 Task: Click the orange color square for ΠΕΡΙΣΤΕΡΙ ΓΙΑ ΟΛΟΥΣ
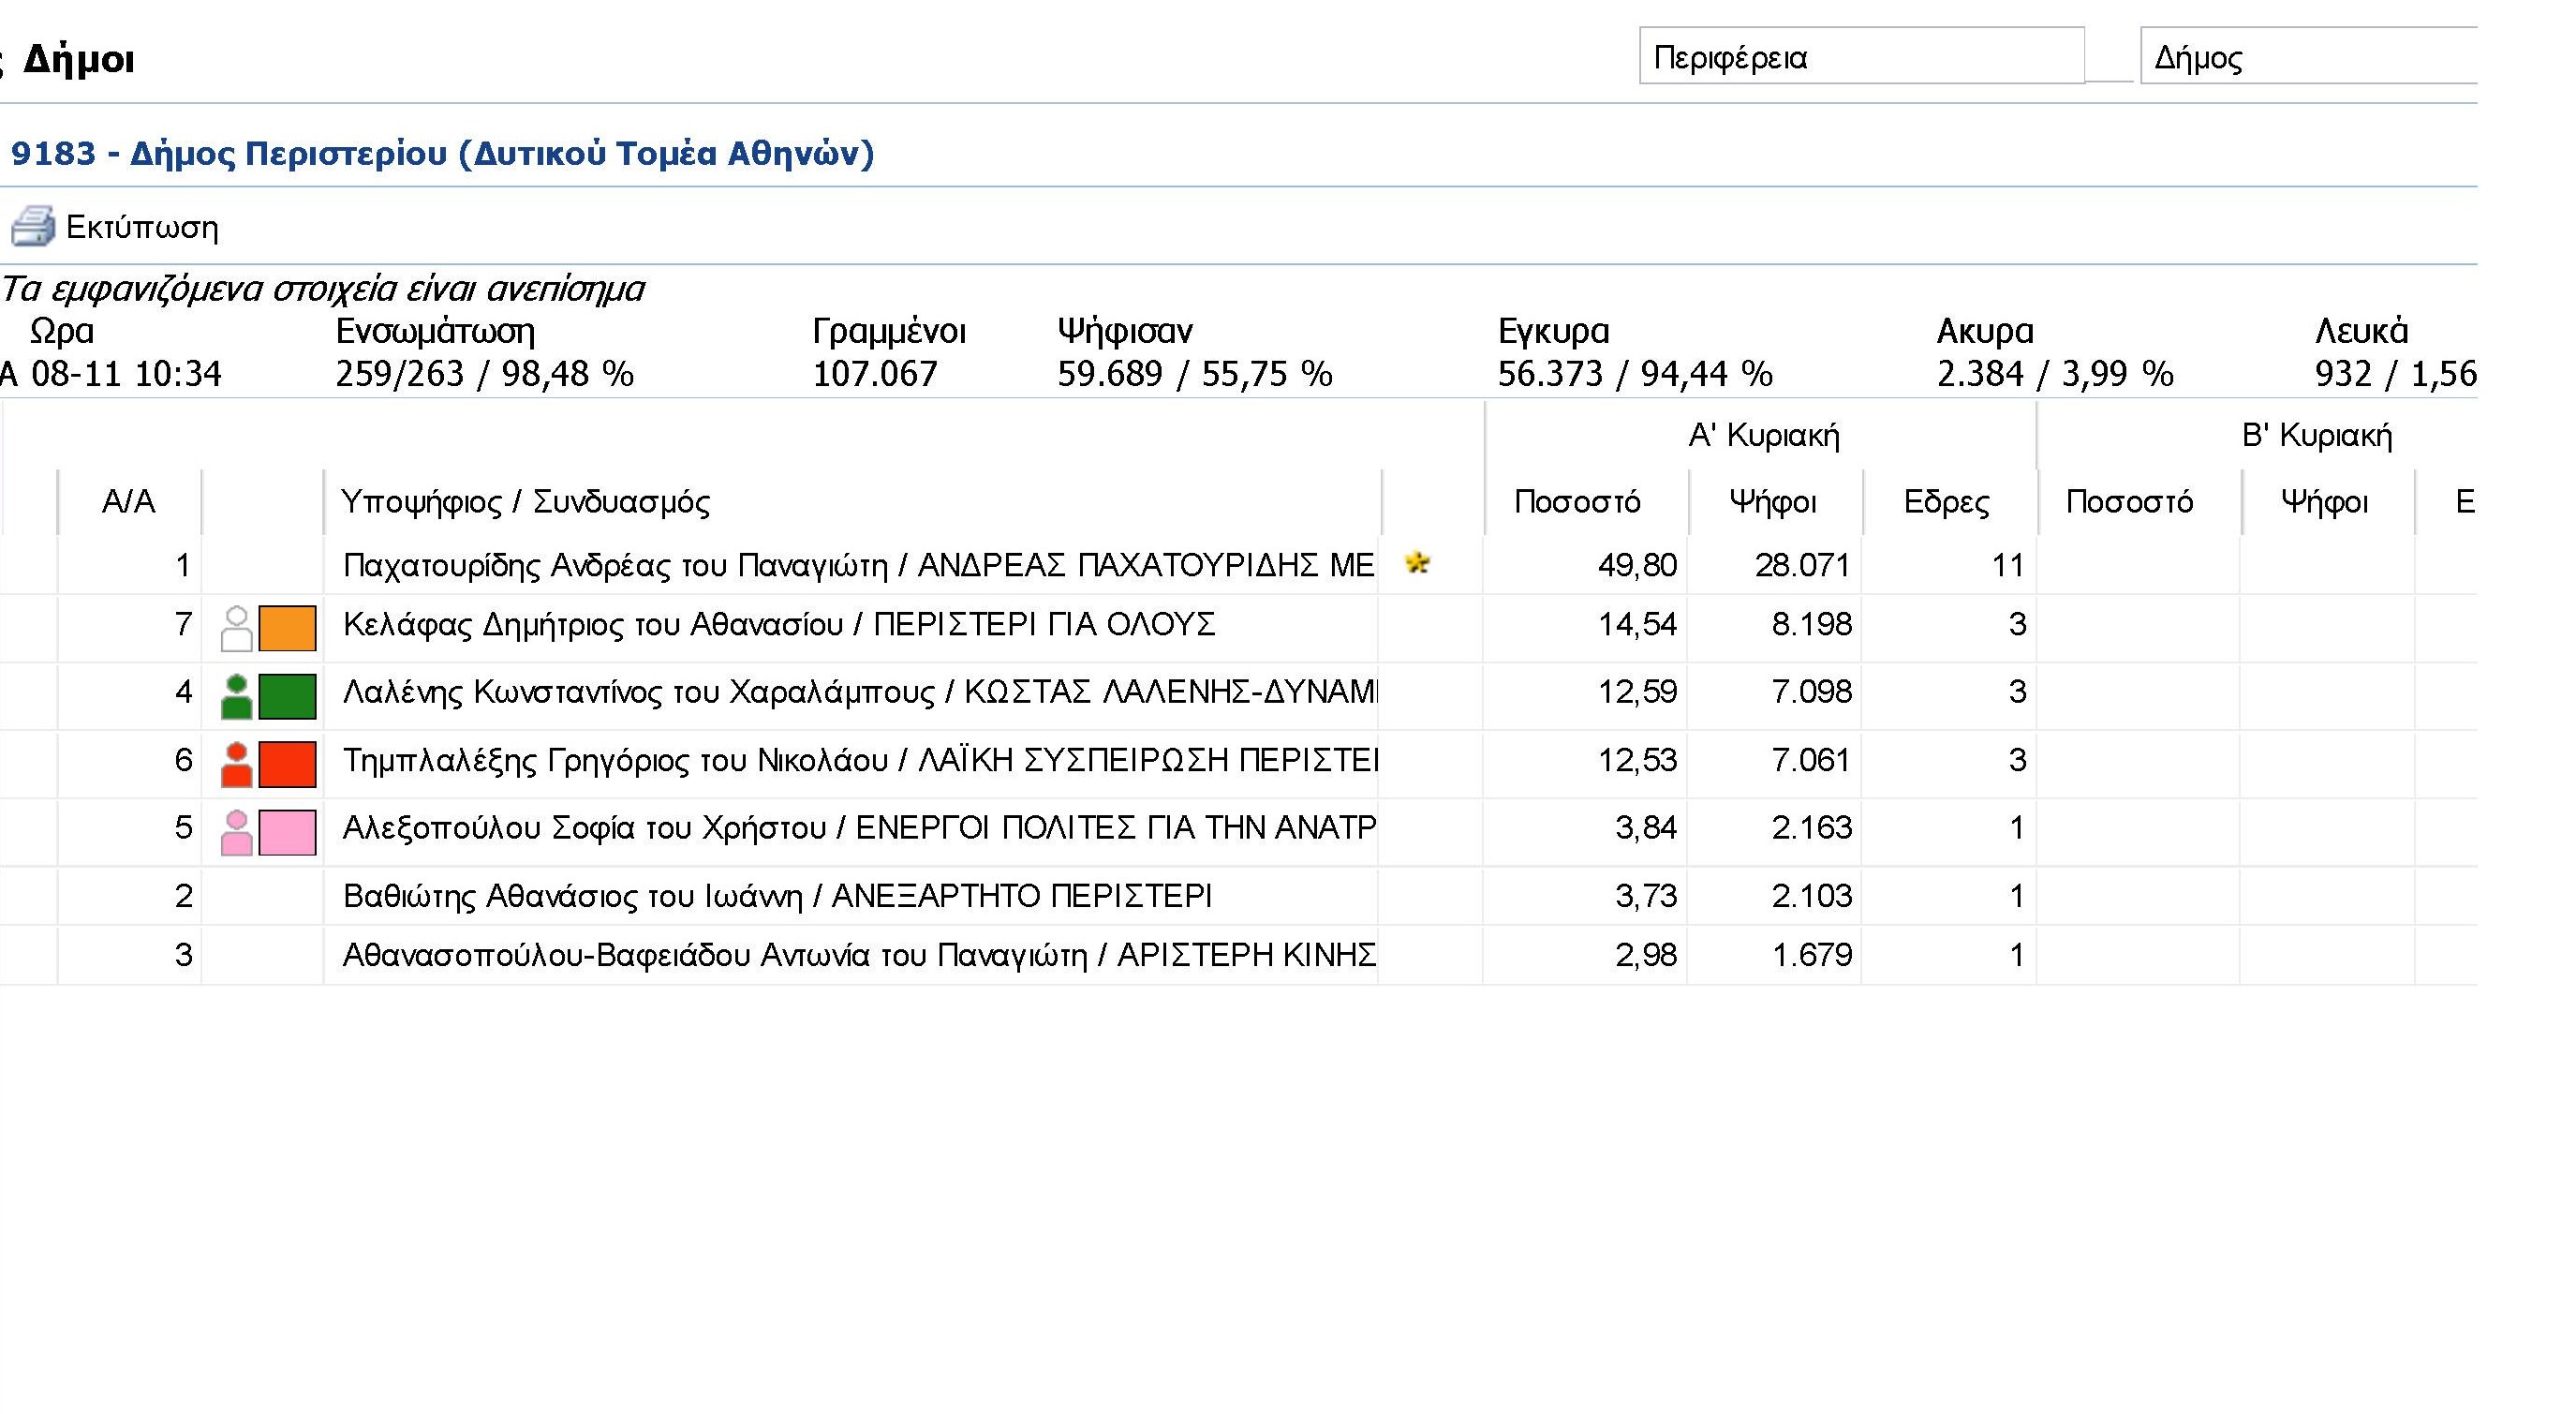287,628
